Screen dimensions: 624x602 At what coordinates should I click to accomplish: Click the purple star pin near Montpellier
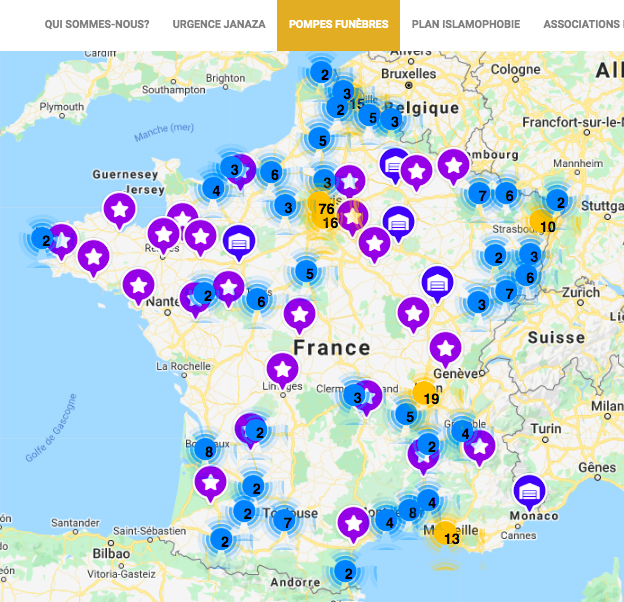coord(353,525)
